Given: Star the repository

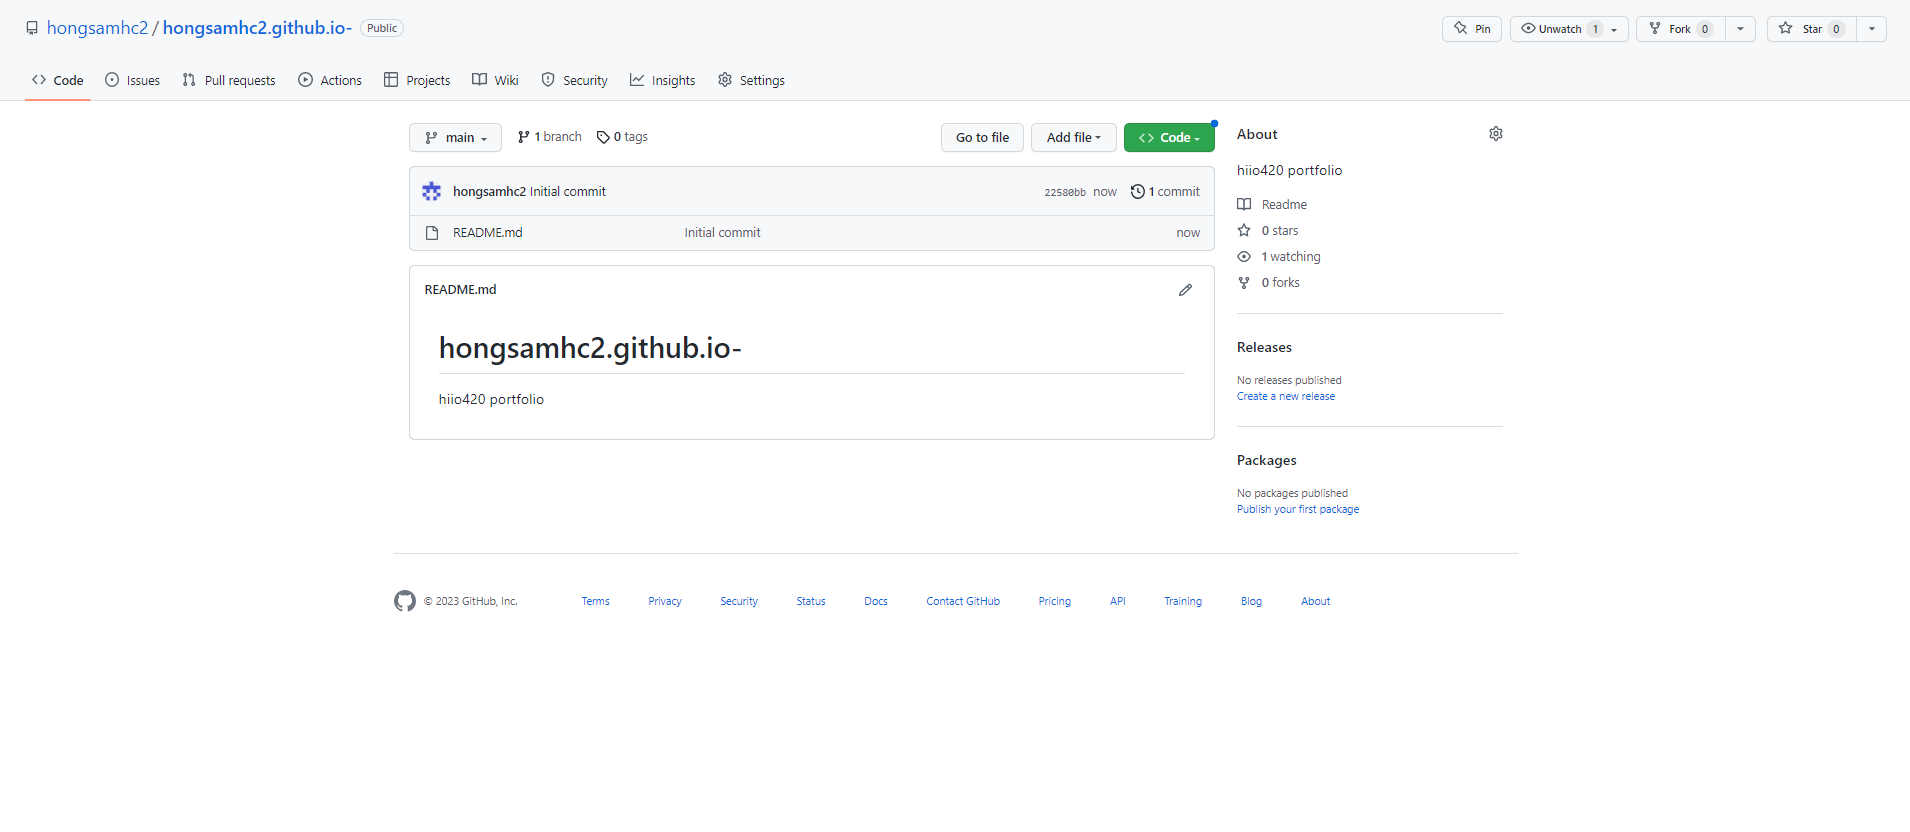Looking at the screenshot, I should (1812, 29).
